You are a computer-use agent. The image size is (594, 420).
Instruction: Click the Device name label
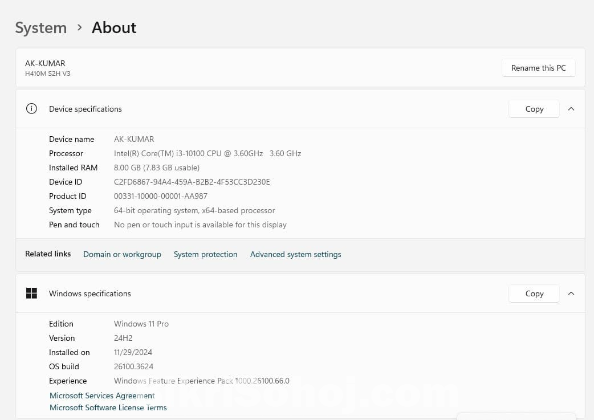[72, 139]
